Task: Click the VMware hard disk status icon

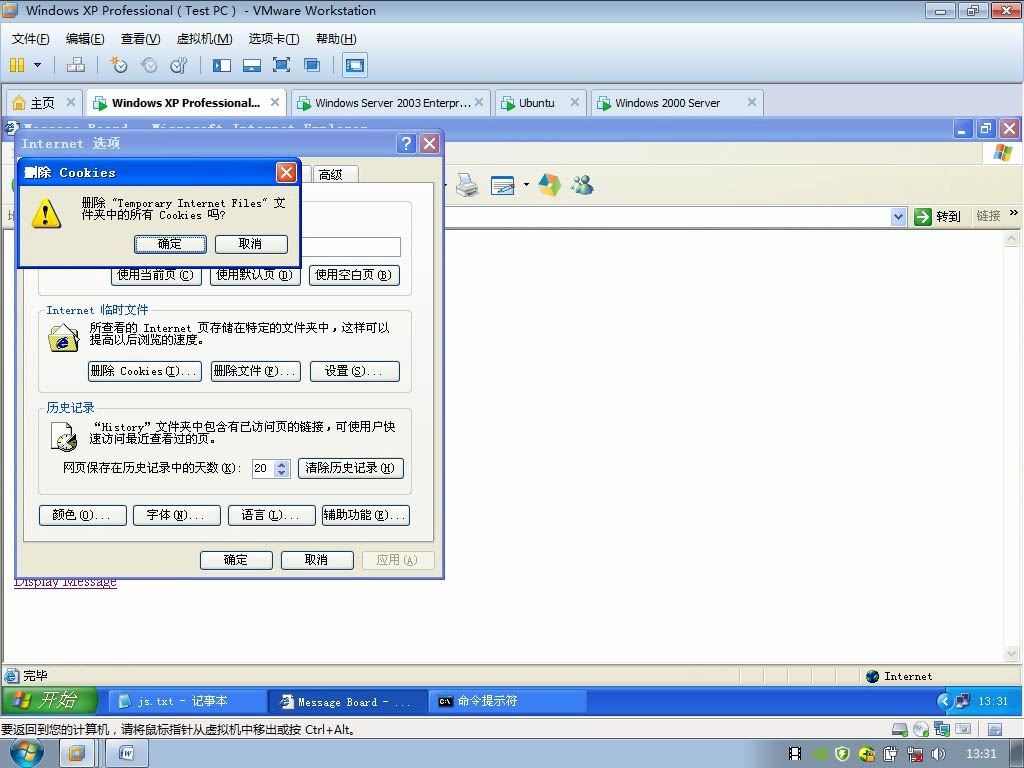Action: [x=900, y=729]
